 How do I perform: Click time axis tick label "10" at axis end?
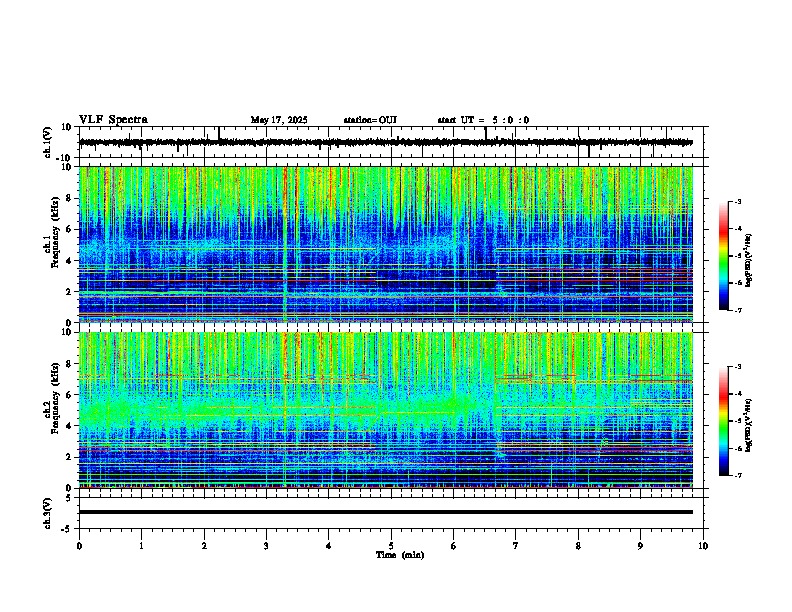(703, 546)
